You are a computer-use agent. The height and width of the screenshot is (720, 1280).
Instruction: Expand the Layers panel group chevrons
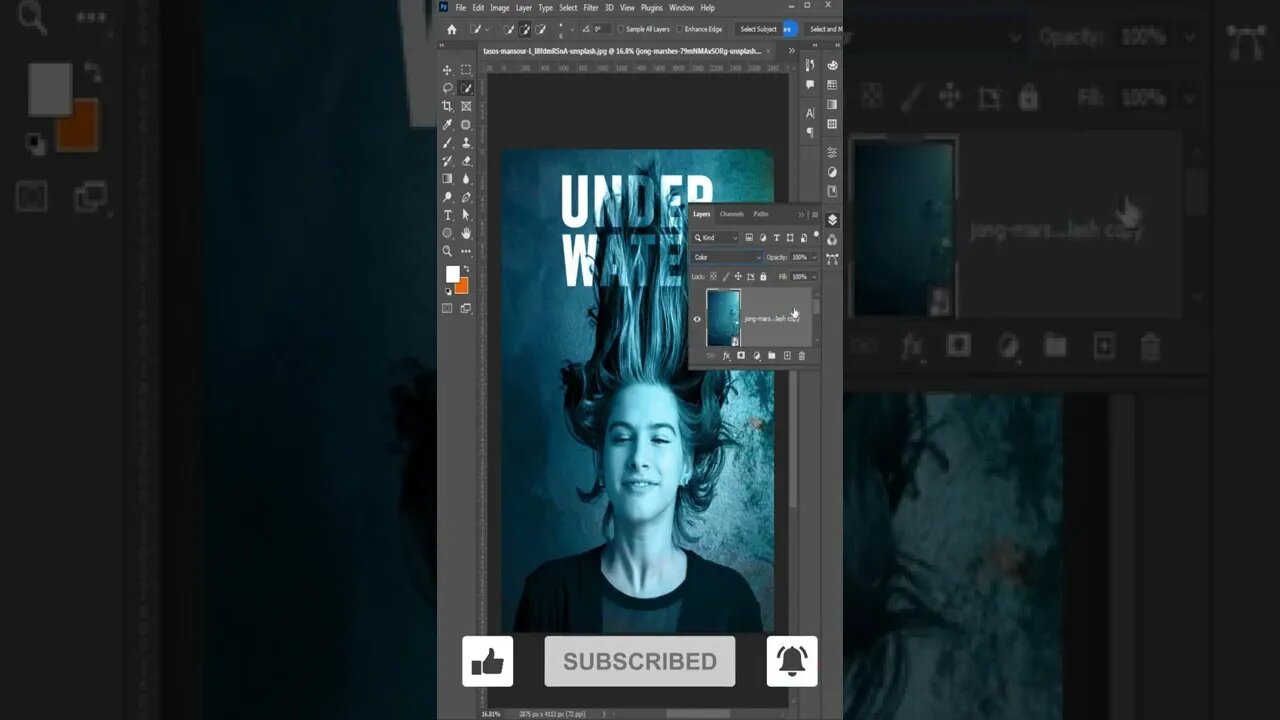(801, 214)
